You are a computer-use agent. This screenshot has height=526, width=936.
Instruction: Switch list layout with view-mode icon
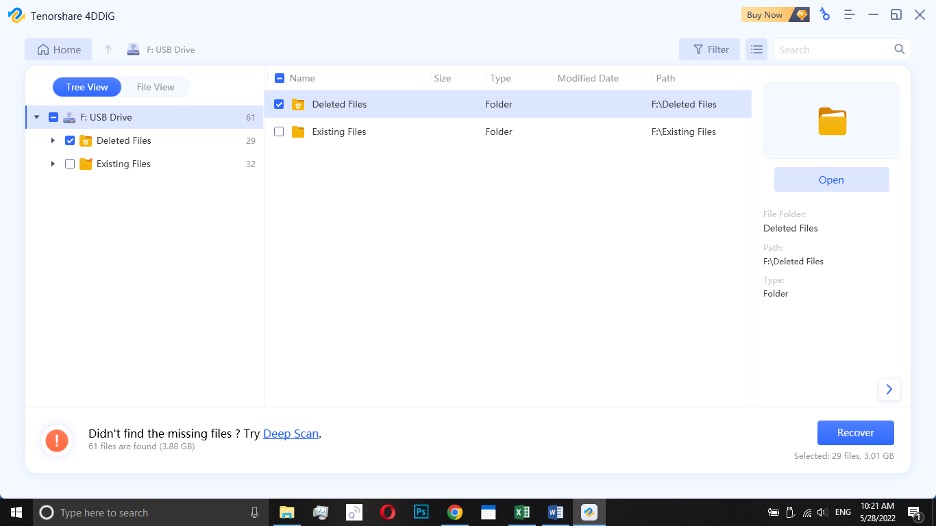pyautogui.click(x=756, y=50)
